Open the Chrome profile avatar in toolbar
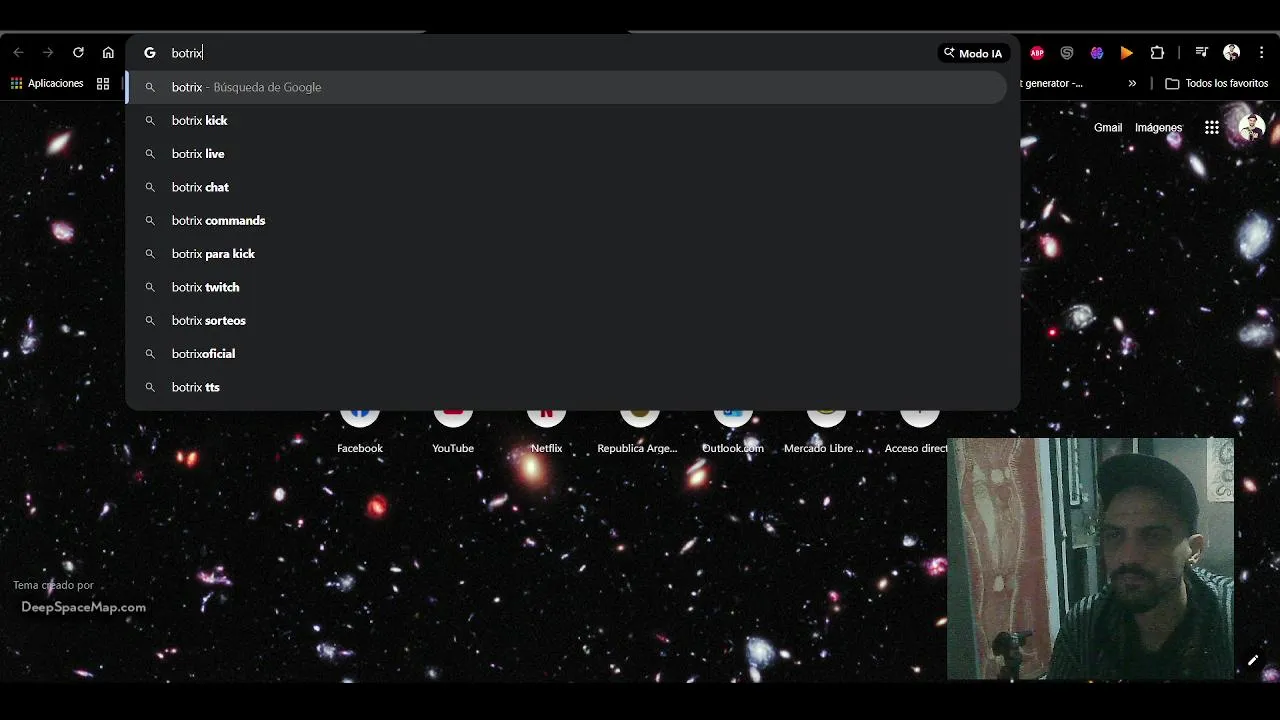This screenshot has height=720, width=1280. (x=1232, y=53)
